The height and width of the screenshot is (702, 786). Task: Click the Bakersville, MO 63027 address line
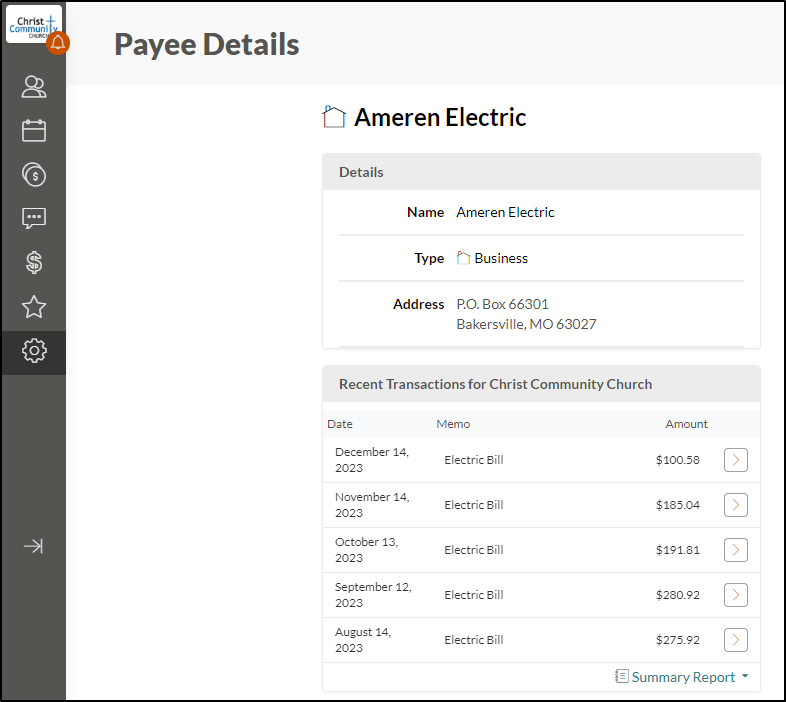(526, 324)
